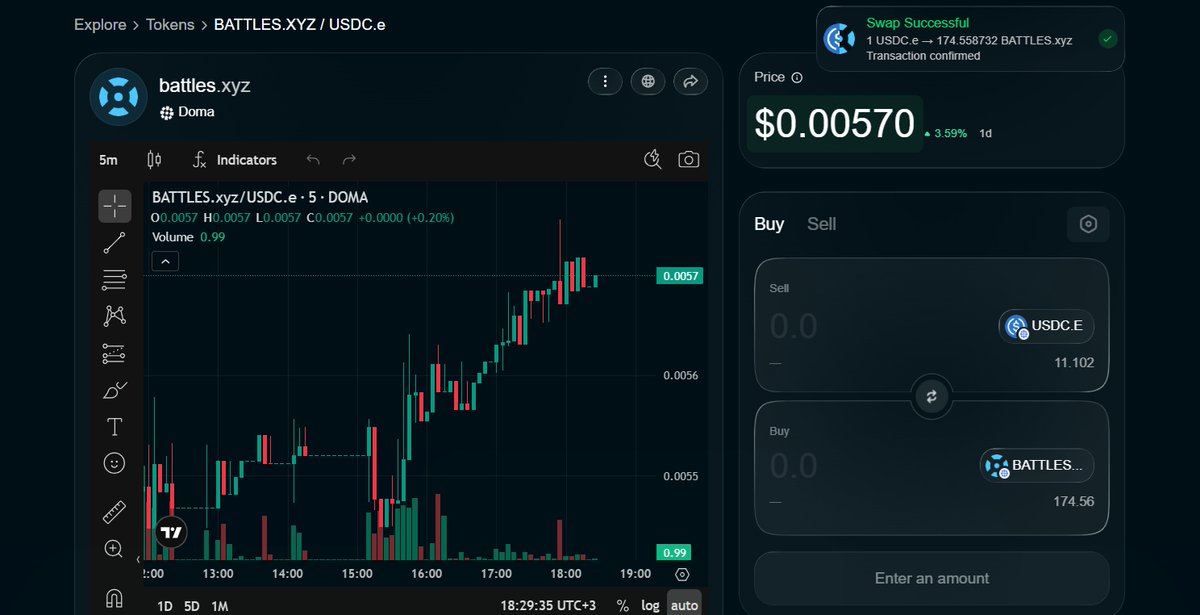Open swap settings hexagon icon
The width and height of the screenshot is (1200, 615).
(1088, 225)
